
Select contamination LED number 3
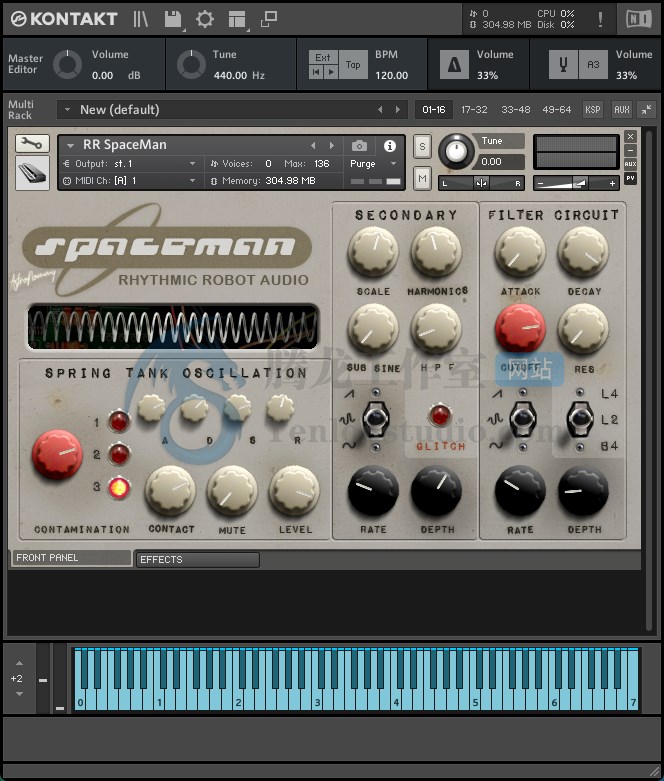tap(119, 487)
